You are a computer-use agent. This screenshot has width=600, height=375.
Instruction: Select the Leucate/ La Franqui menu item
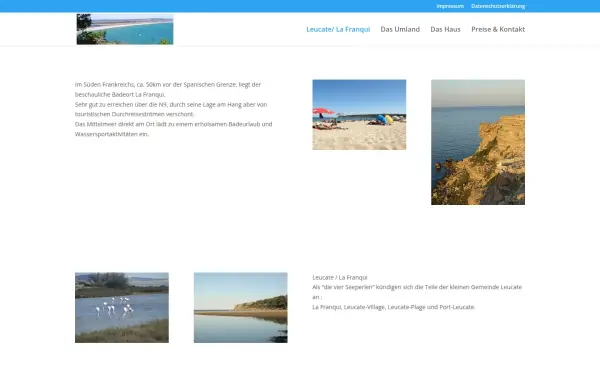tap(338, 29)
